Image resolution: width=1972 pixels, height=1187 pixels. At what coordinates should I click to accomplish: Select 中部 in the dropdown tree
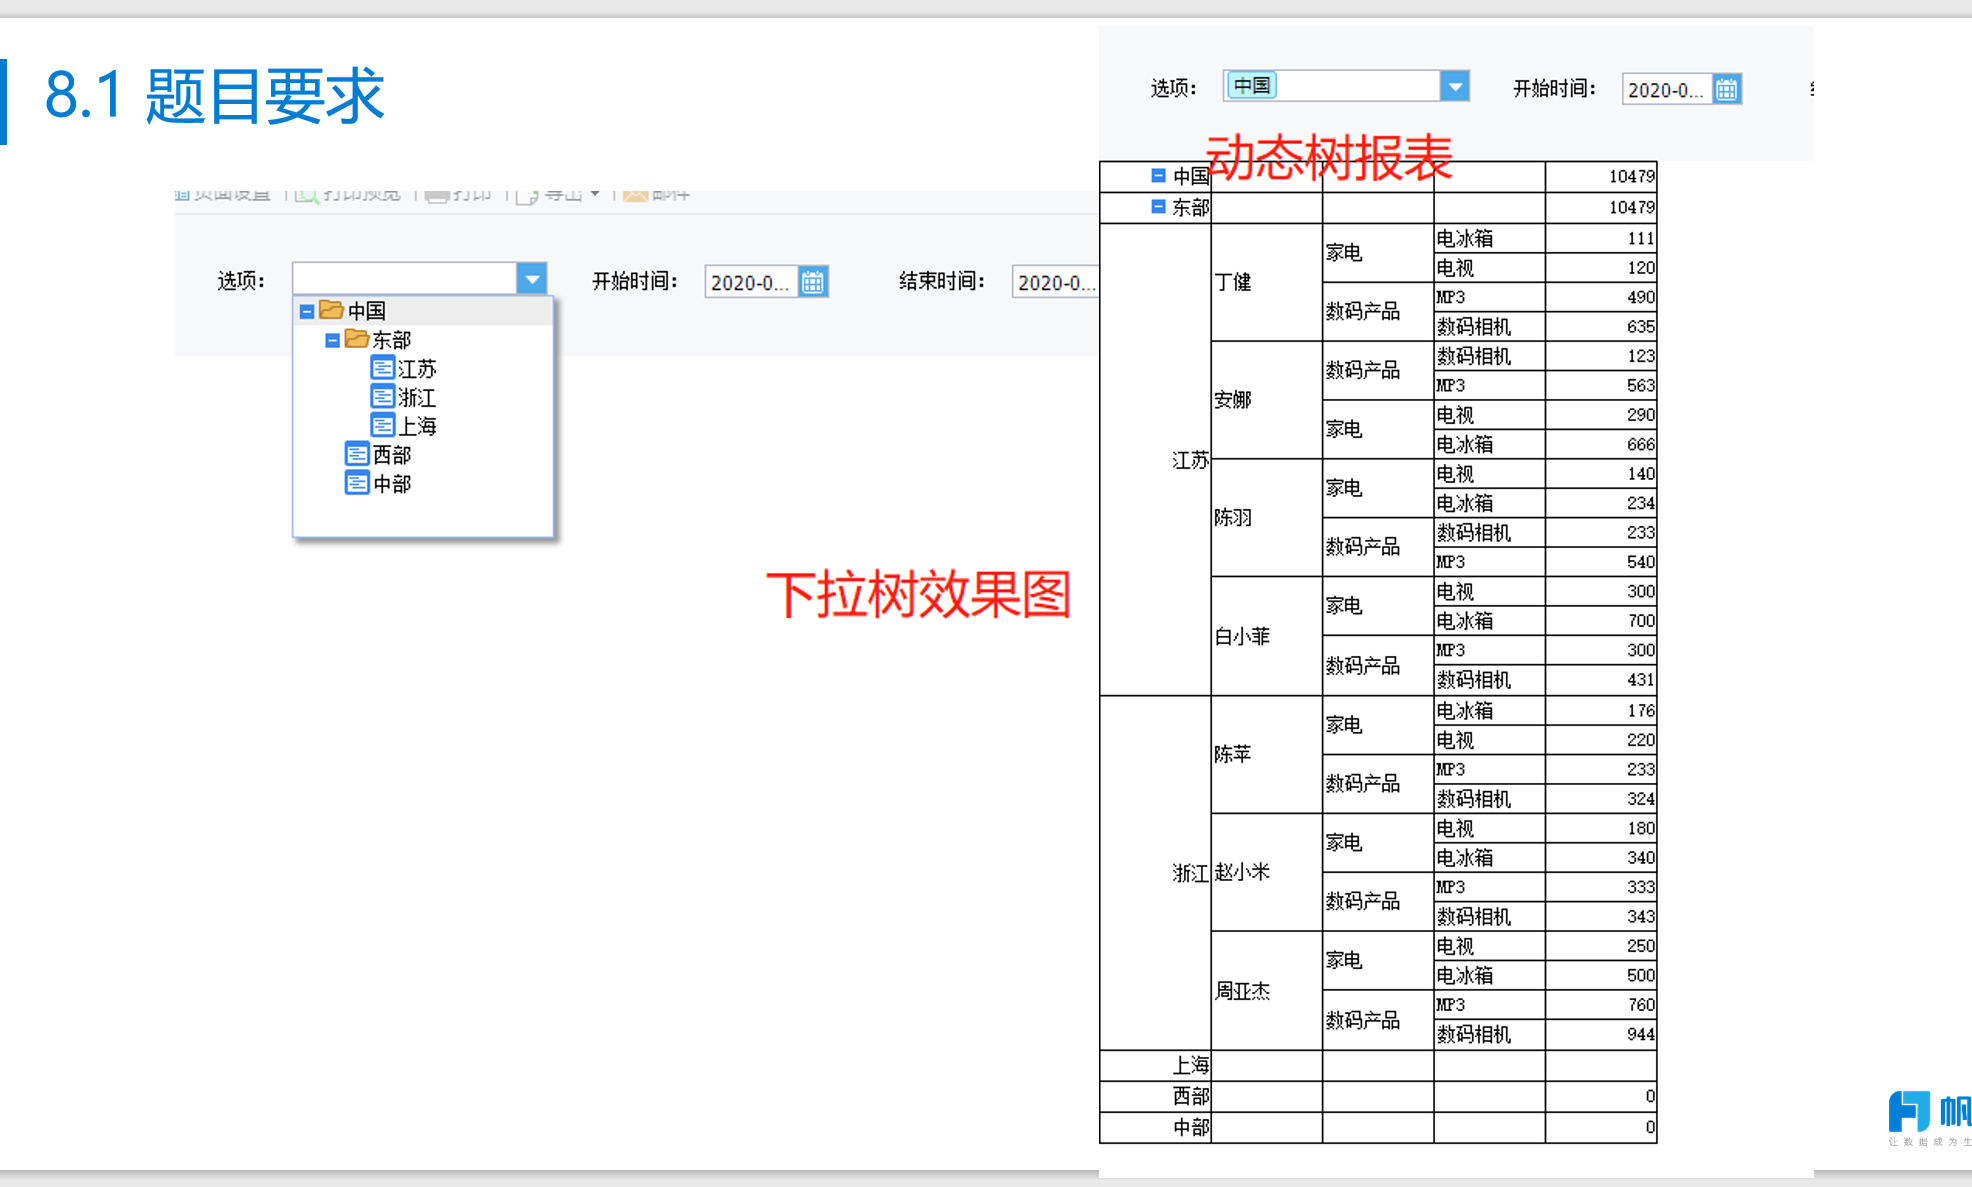click(392, 484)
